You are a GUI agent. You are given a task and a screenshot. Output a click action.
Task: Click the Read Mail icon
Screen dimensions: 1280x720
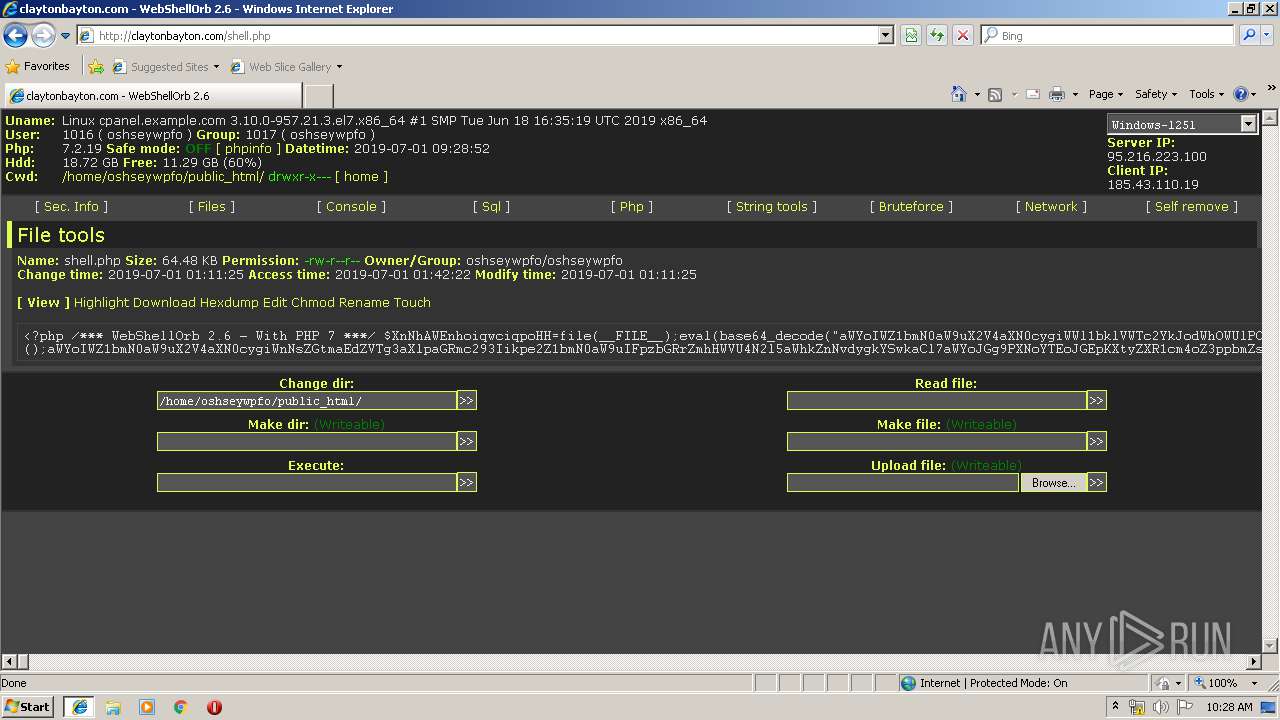pos(1032,94)
